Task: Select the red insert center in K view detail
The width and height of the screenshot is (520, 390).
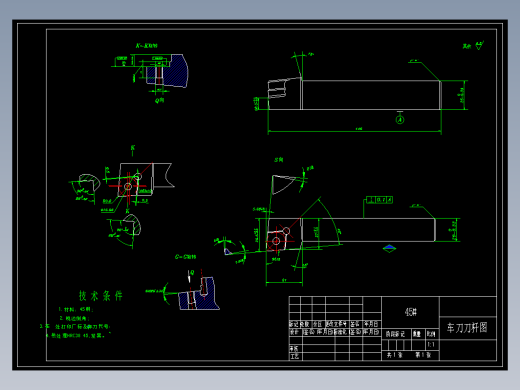Action: coord(128,186)
